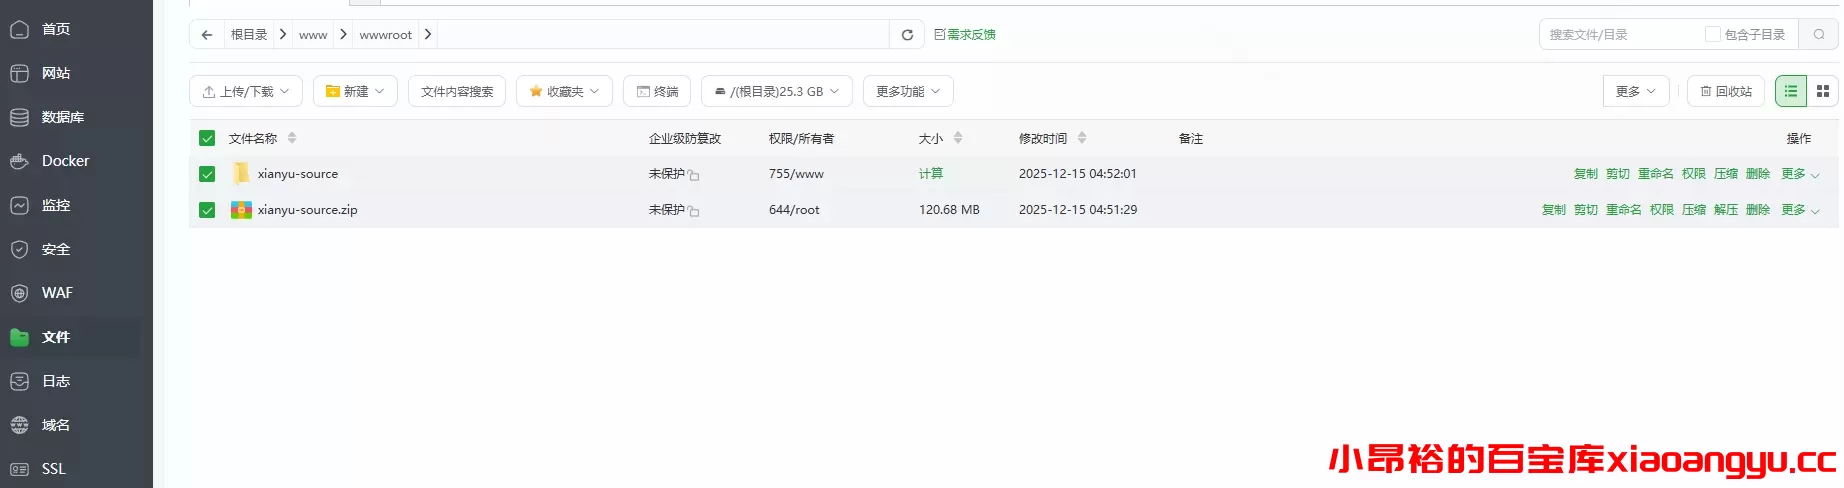This screenshot has width=1844, height=488.
Task: Open the 上传/下载 dropdown
Action: pos(246,91)
